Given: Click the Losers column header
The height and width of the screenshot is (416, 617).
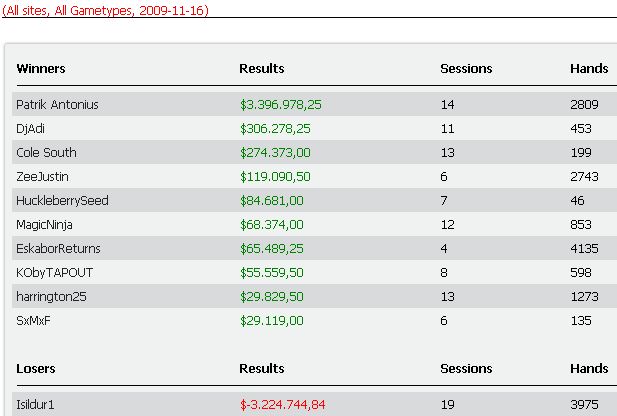Looking at the screenshot, I should click(x=36, y=368).
